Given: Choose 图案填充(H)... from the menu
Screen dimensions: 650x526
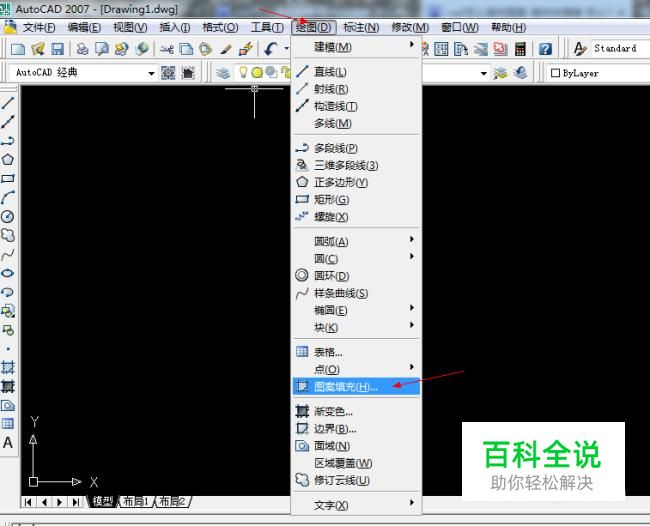Looking at the screenshot, I should pos(356,387).
